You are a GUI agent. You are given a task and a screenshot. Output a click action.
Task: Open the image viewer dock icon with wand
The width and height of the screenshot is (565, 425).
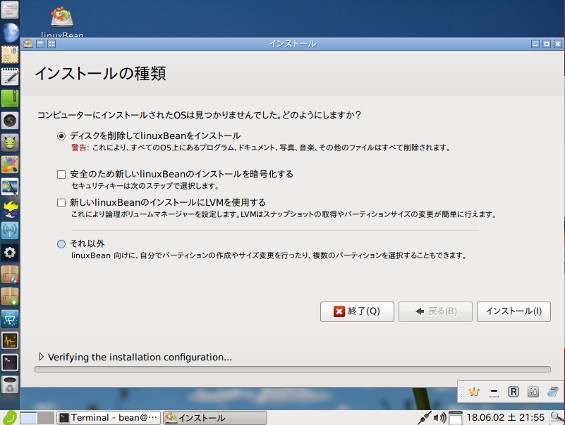point(10,186)
